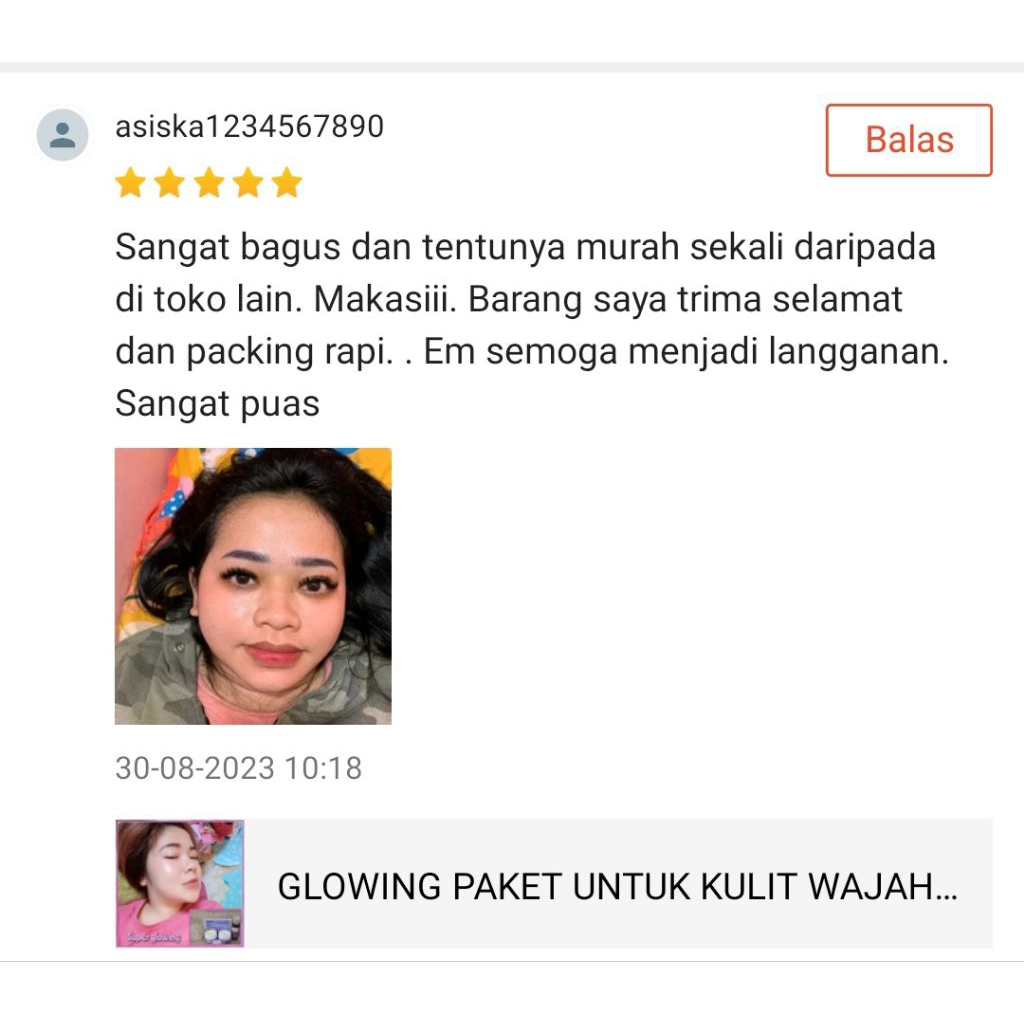Select the first yellow rating star
Image resolution: width=1024 pixels, height=1024 pixels.
pos(131,182)
